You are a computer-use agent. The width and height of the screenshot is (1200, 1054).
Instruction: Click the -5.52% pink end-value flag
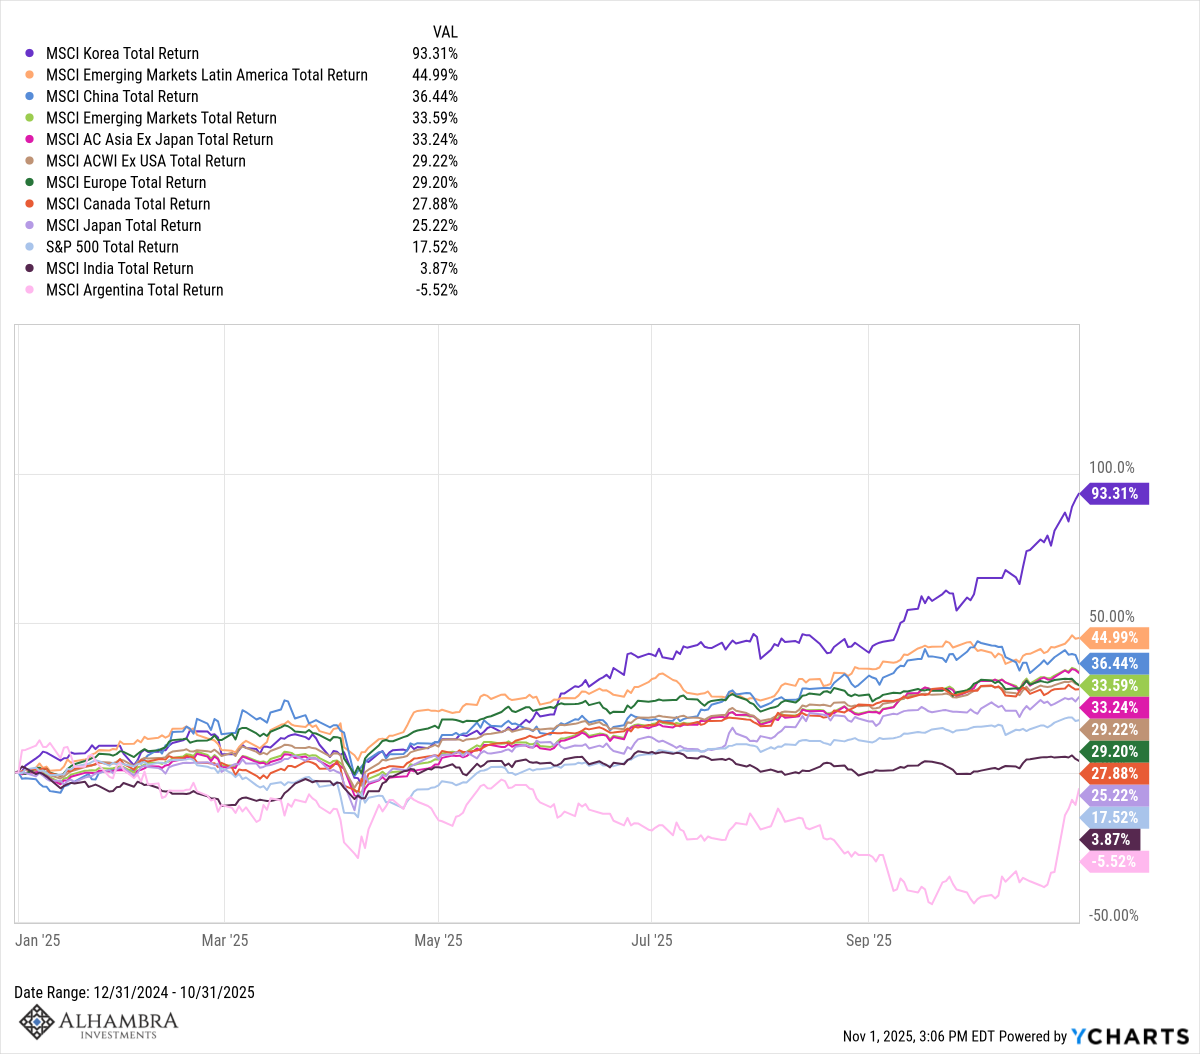[x=1115, y=862]
